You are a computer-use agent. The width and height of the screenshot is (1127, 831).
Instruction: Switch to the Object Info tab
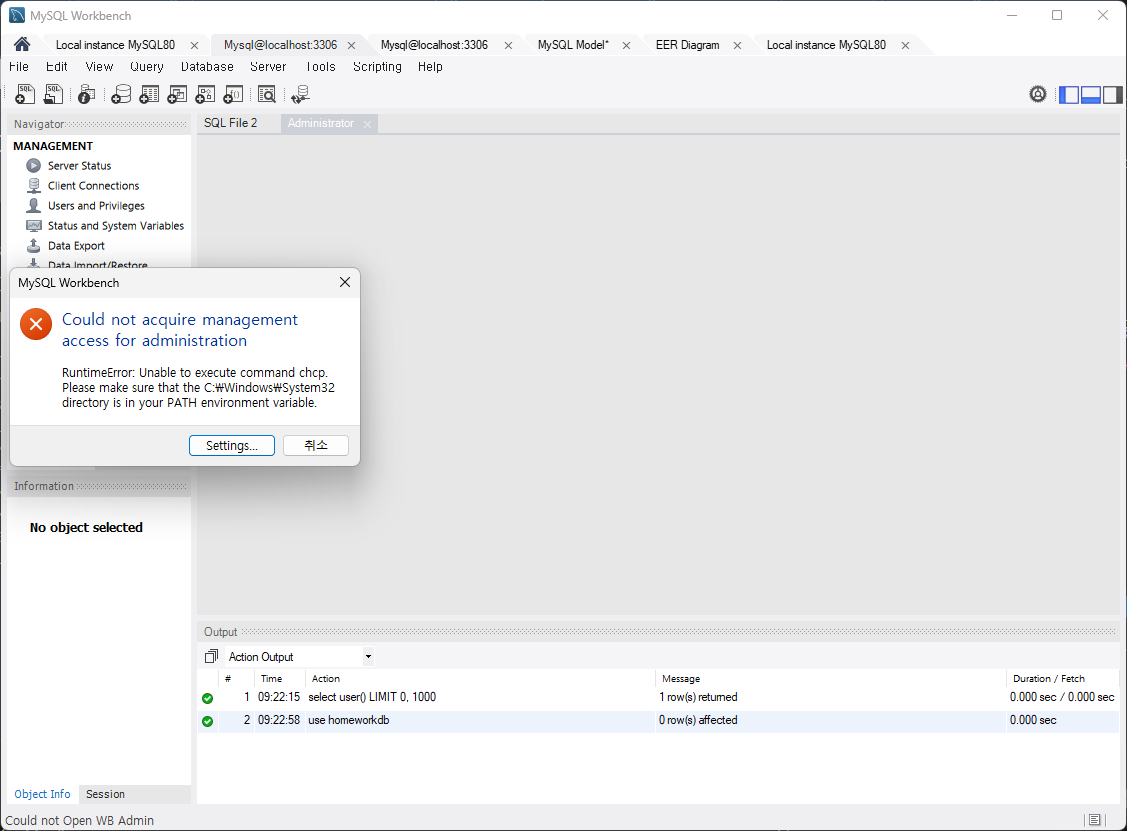[42, 794]
